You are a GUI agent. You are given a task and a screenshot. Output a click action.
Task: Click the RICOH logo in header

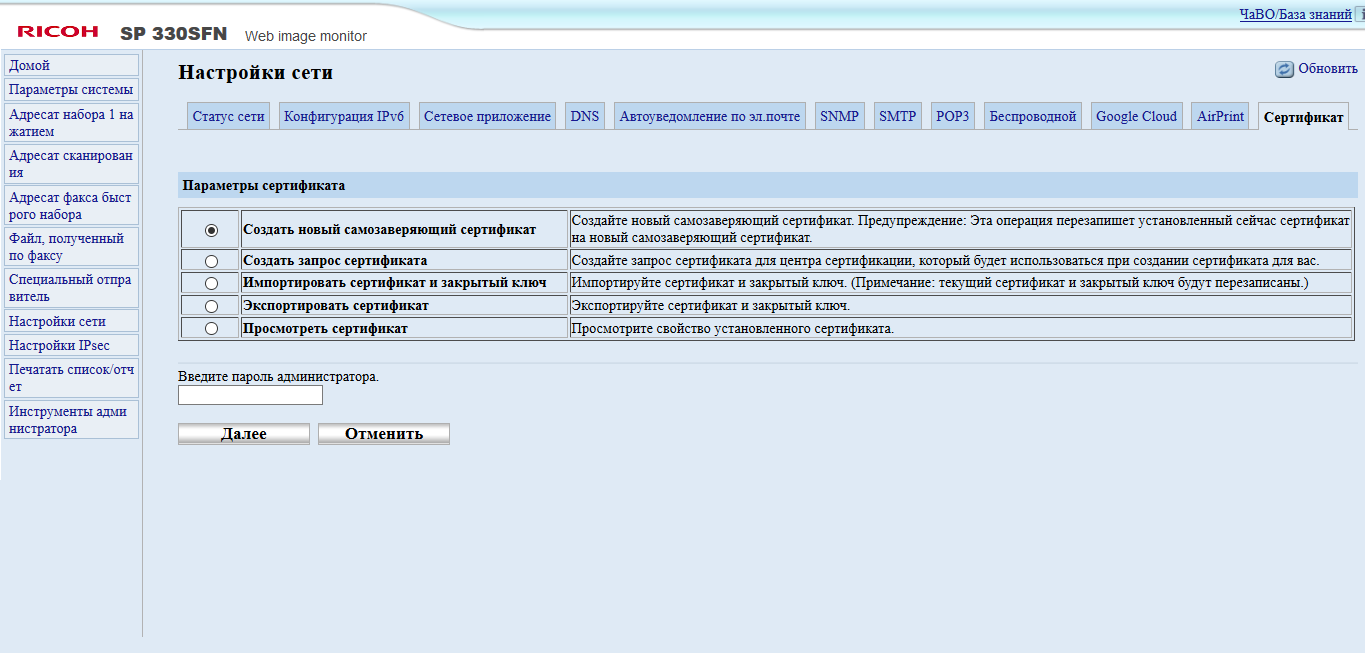(58, 32)
